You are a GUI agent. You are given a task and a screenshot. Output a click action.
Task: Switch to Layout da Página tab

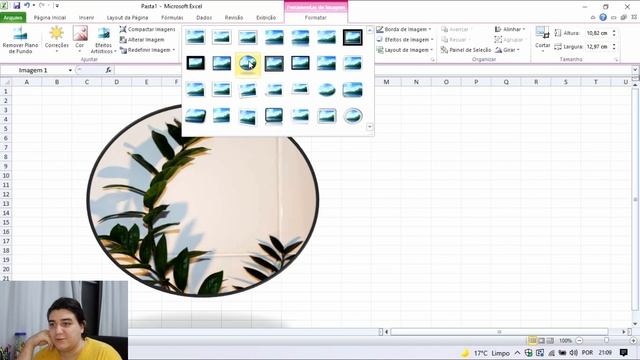pyautogui.click(x=127, y=18)
